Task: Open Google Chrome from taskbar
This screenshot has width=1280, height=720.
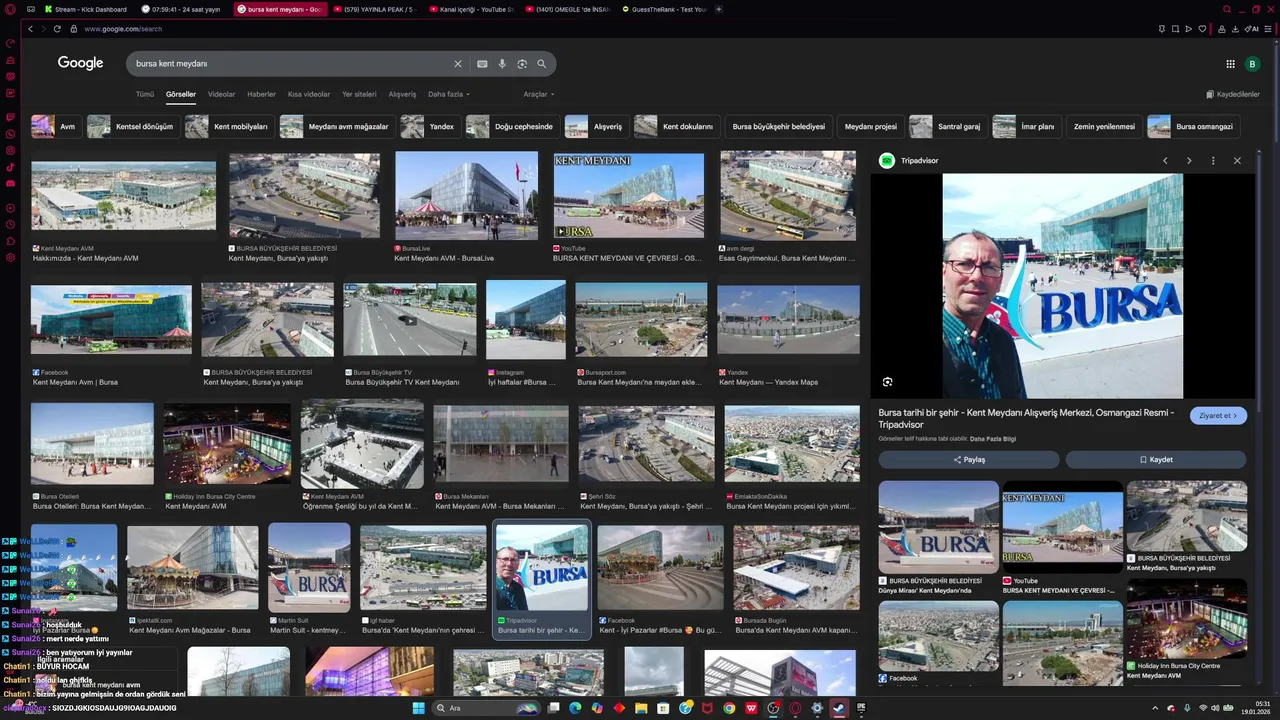Action: pyautogui.click(x=729, y=708)
